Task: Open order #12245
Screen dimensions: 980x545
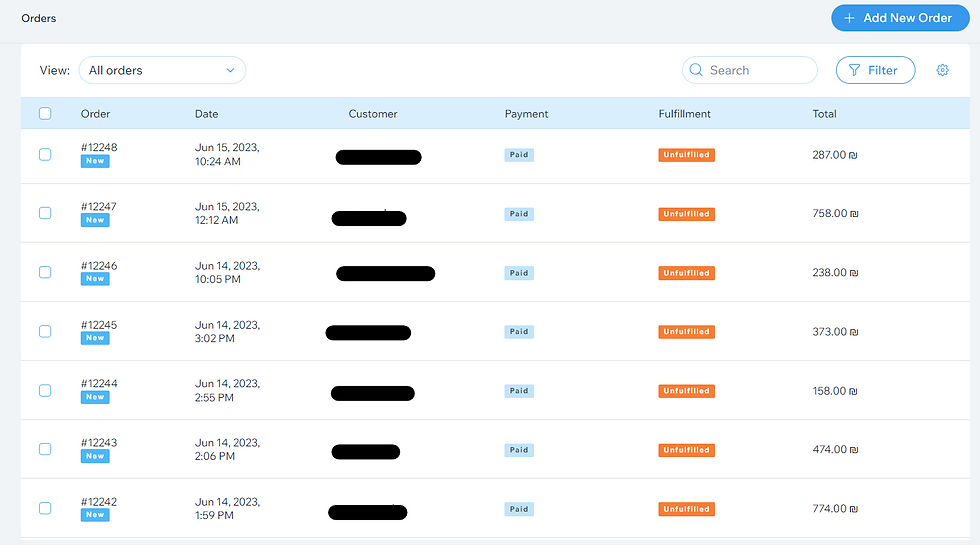Action: (x=99, y=324)
